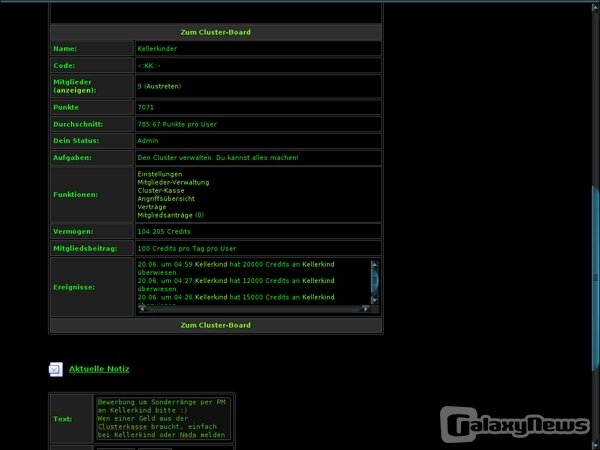600x450 pixels.
Task: Click the text 785.67 Punkte pro User
Action: 177,124
